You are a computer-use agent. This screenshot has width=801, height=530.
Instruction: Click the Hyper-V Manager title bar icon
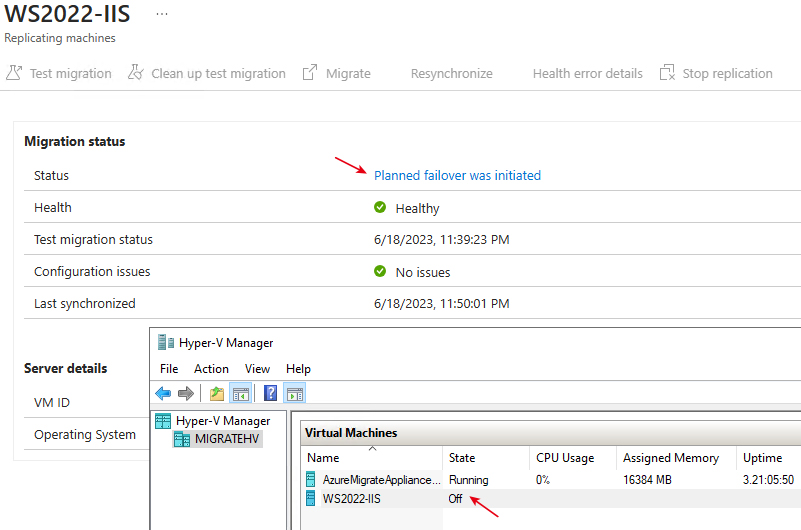[166, 342]
